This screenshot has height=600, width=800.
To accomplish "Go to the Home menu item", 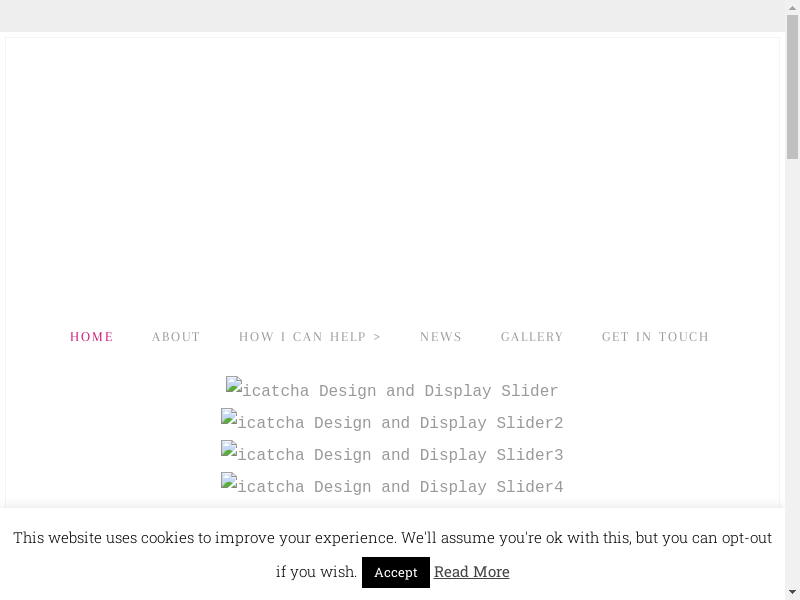I will tap(92, 337).
